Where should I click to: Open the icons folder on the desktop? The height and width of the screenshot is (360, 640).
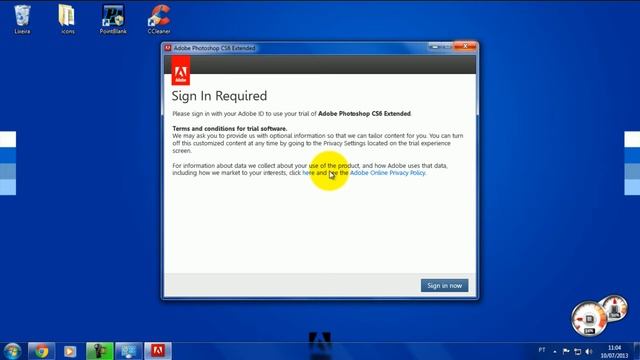point(67,19)
